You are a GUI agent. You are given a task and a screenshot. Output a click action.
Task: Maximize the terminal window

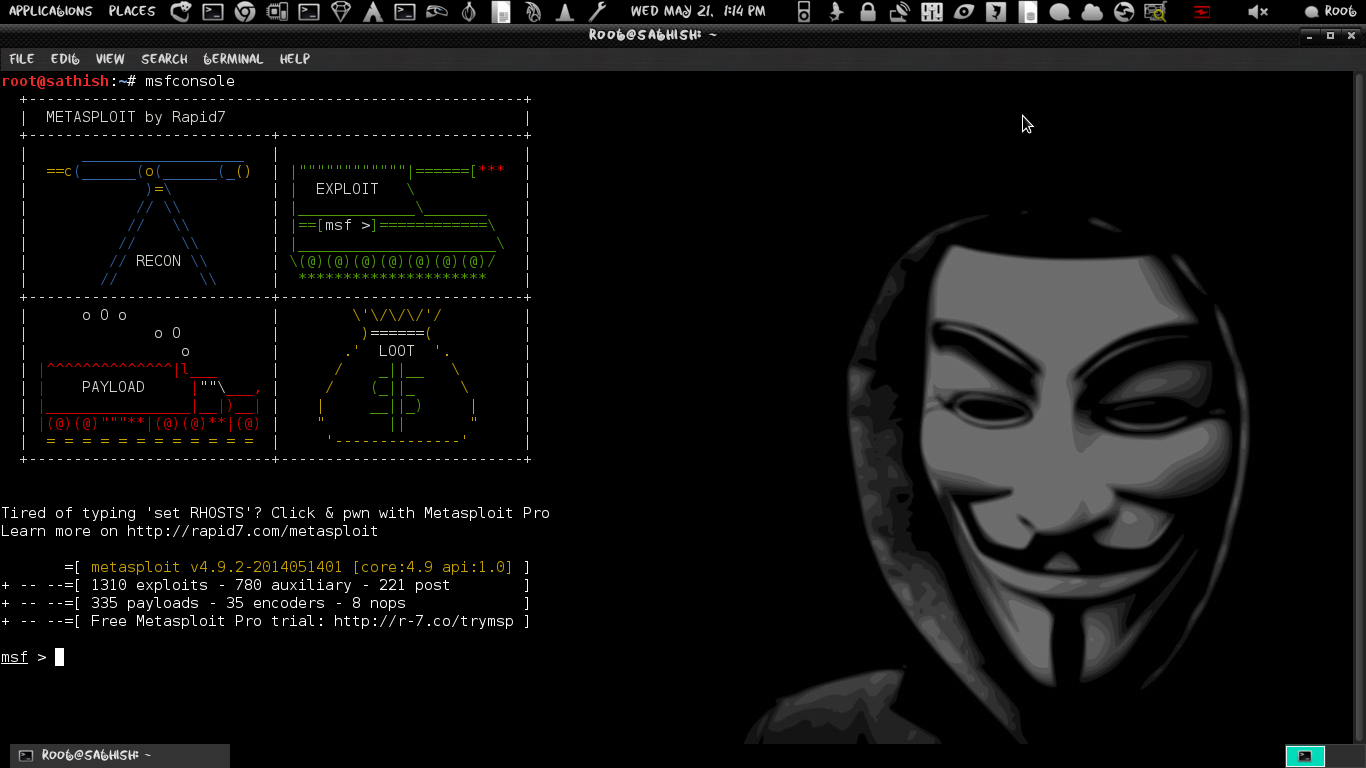coord(1330,35)
